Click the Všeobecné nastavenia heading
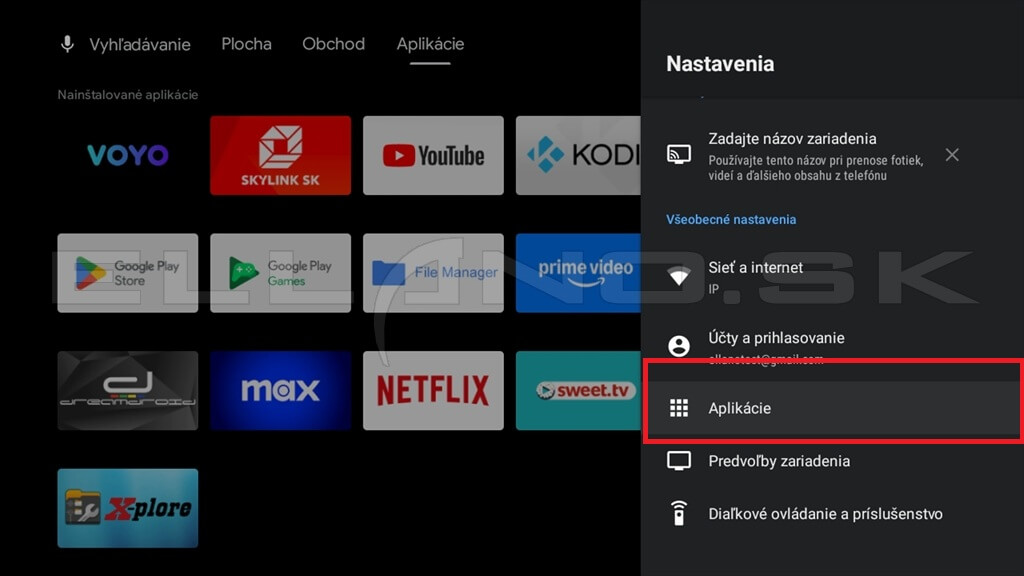The height and width of the screenshot is (576, 1024). pyautogui.click(x=731, y=219)
